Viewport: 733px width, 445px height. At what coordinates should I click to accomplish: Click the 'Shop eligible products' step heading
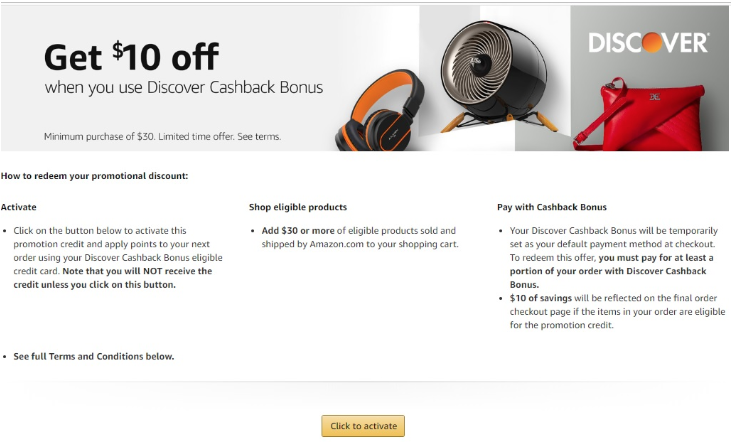pos(298,207)
